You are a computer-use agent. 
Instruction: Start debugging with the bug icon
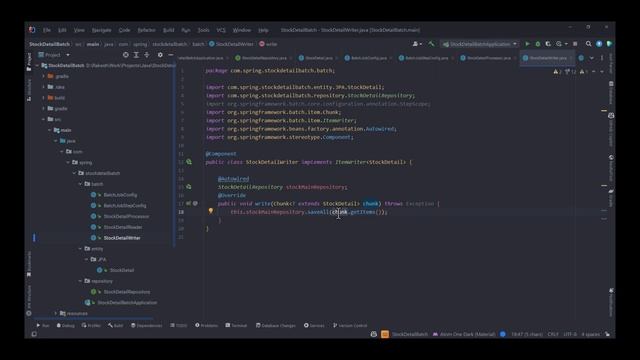click(x=538, y=44)
